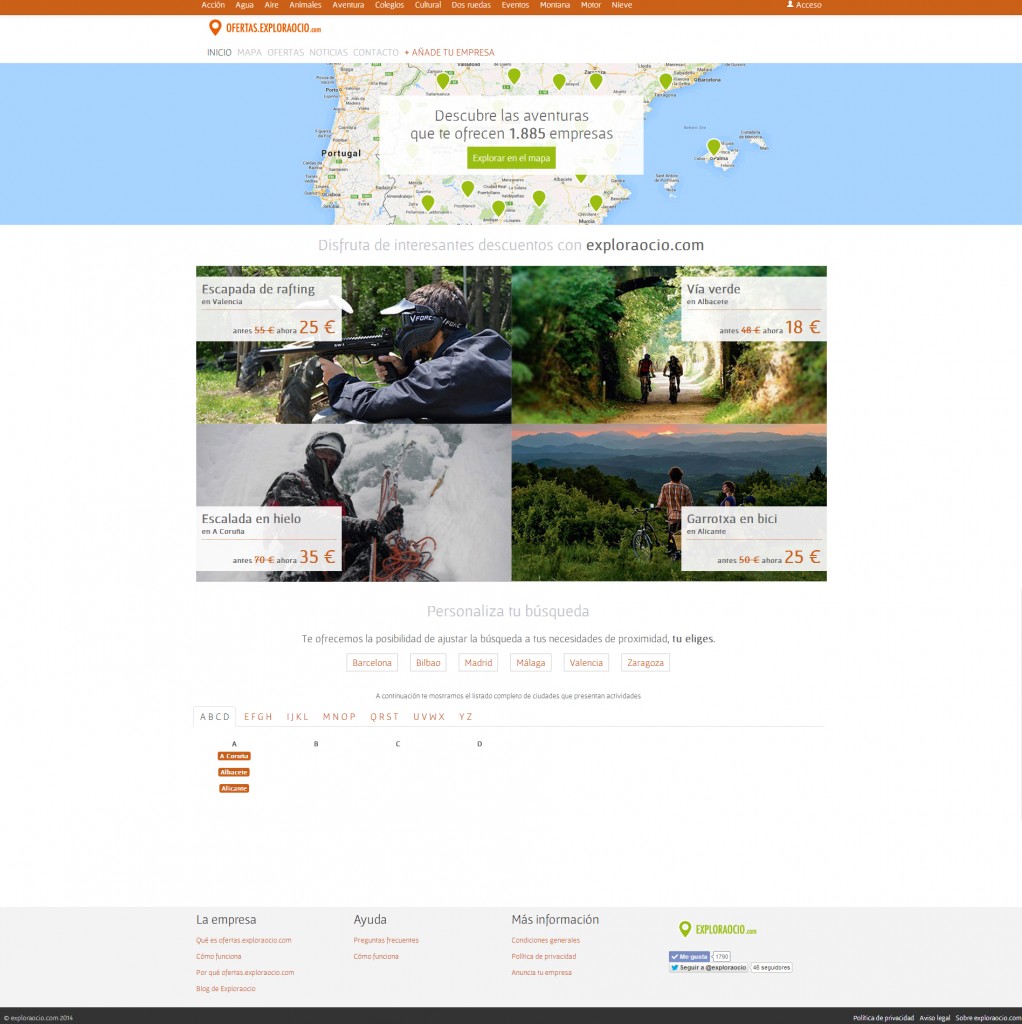
Task: Select the Montaña category in the top bar
Action: (554, 5)
